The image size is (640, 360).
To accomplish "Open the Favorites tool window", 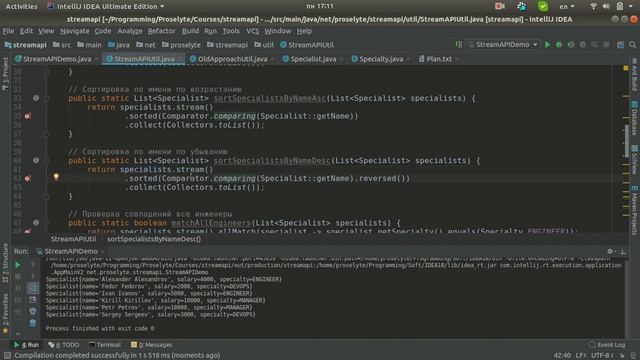I will (x=5, y=314).
